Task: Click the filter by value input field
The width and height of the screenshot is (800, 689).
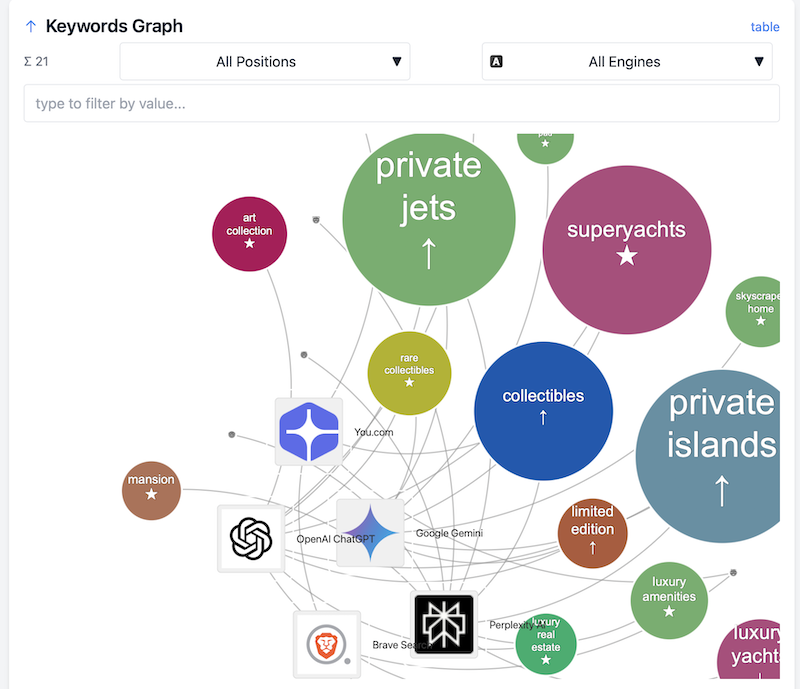Action: pos(400,103)
